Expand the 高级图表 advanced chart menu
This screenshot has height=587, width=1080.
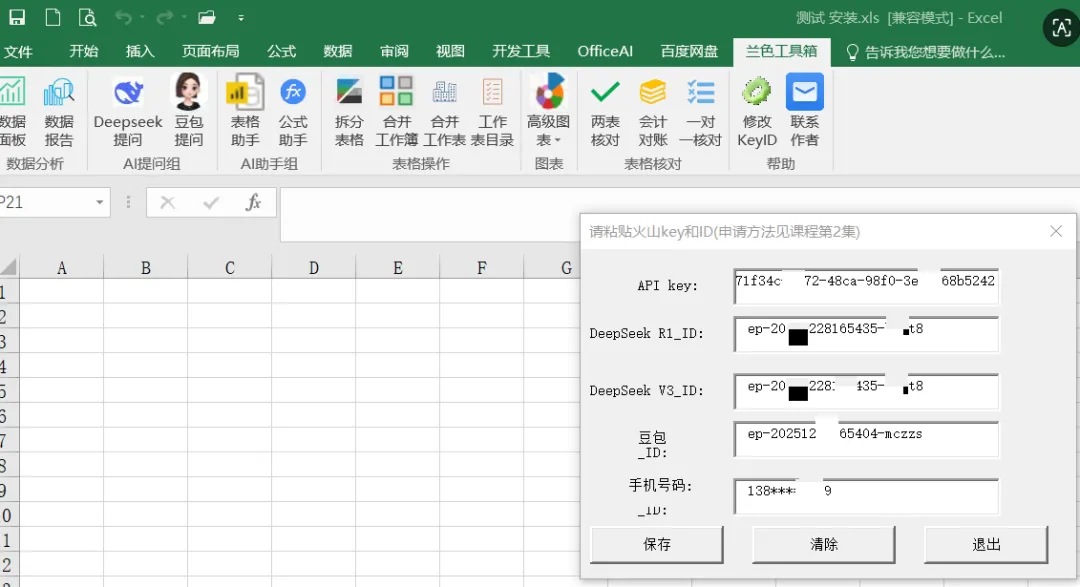pos(549,111)
